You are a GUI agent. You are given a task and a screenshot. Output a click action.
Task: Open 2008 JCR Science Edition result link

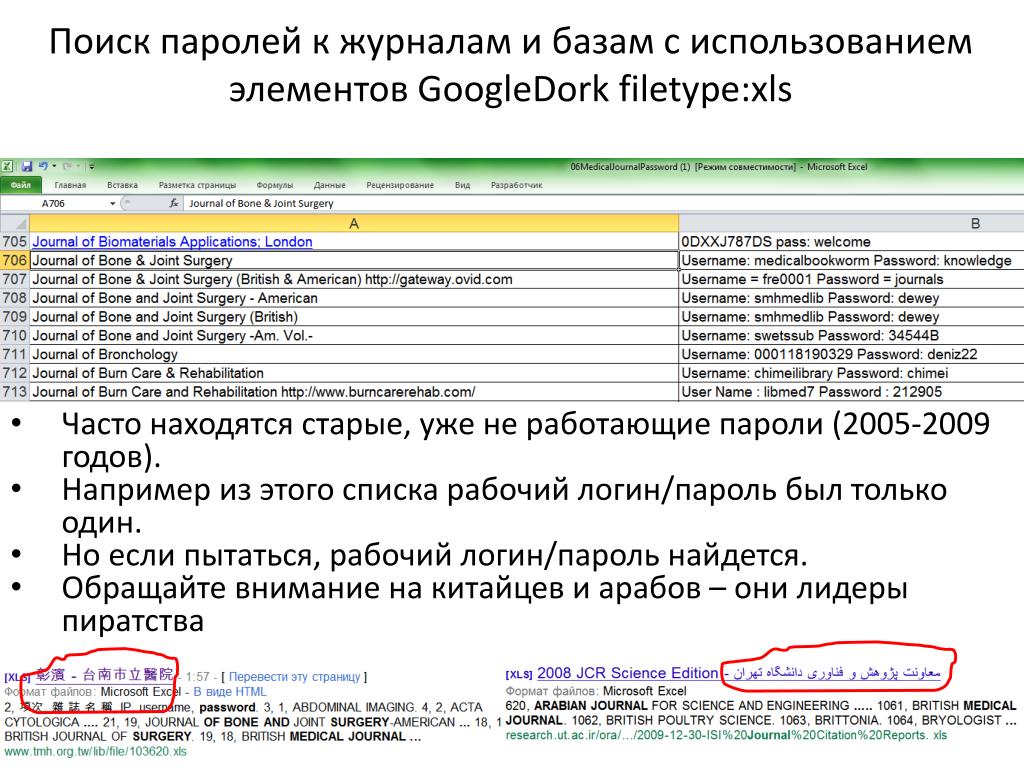coord(627,673)
